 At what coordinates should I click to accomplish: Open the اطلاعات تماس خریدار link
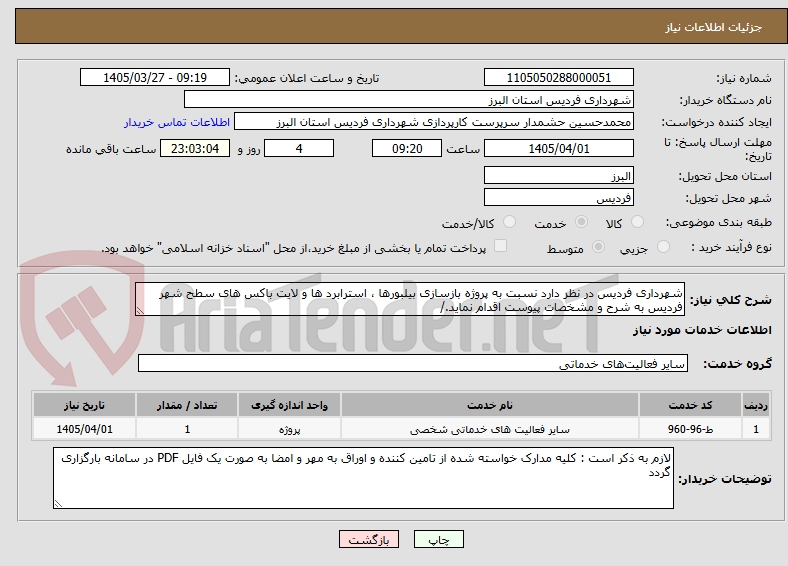click(176, 122)
